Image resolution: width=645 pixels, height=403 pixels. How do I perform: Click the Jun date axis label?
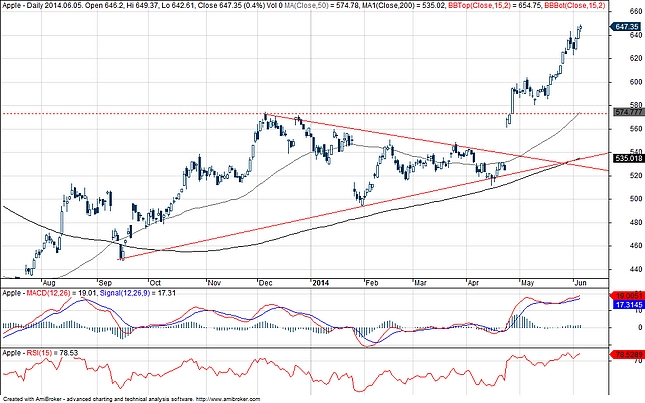580,283
